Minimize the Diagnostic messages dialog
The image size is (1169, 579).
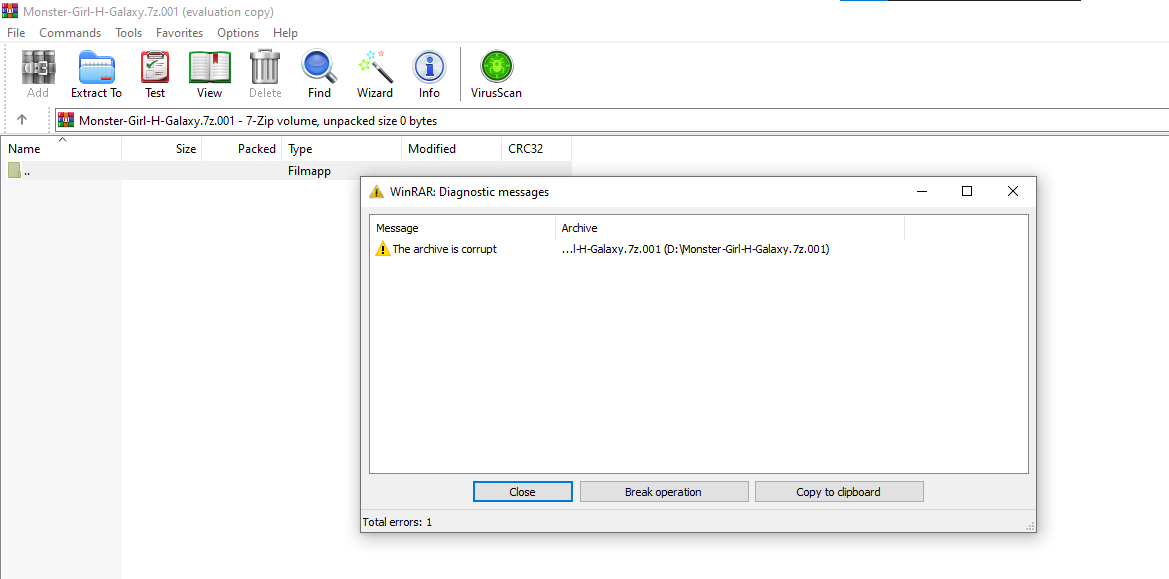point(922,192)
